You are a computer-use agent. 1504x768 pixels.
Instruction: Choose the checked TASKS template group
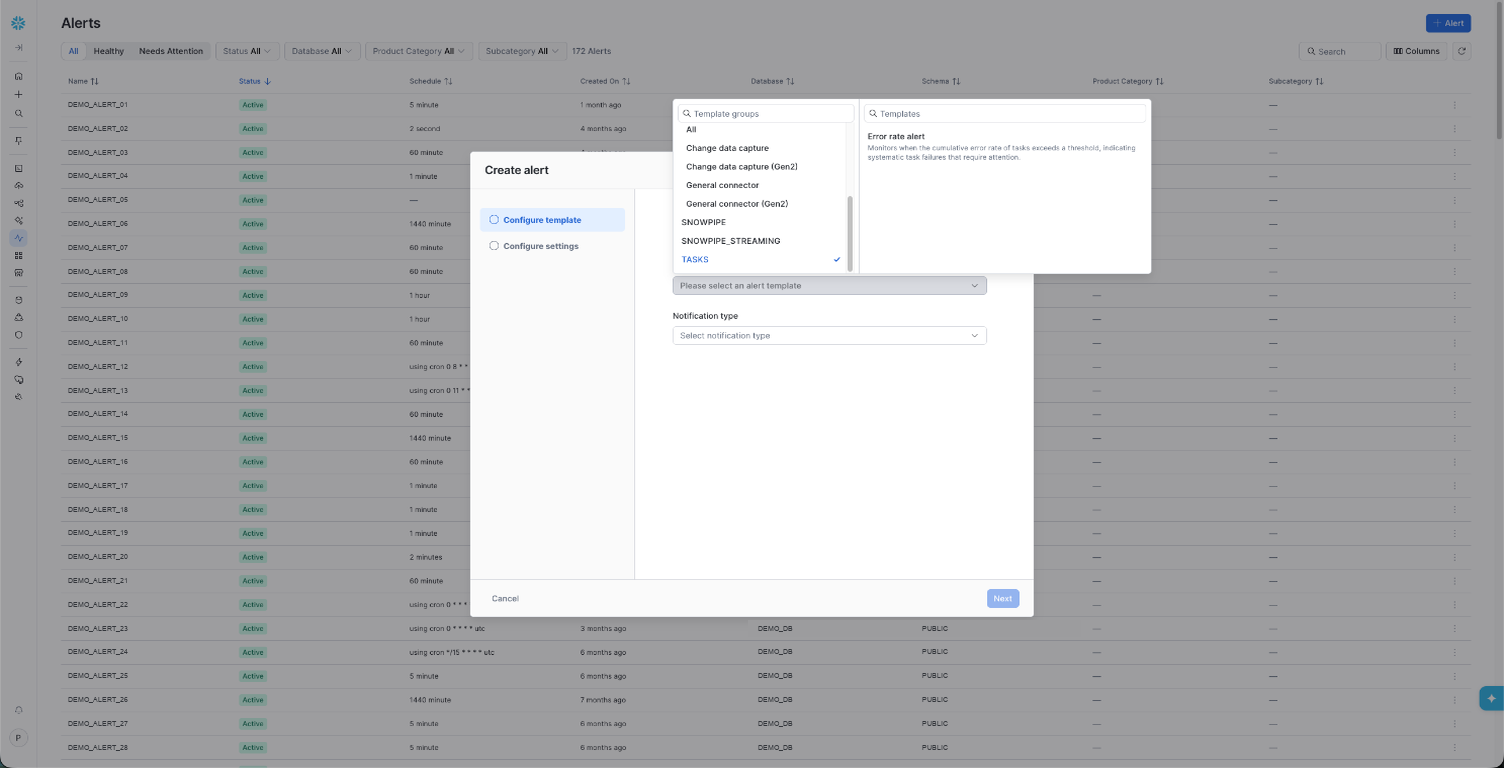[x=762, y=260]
